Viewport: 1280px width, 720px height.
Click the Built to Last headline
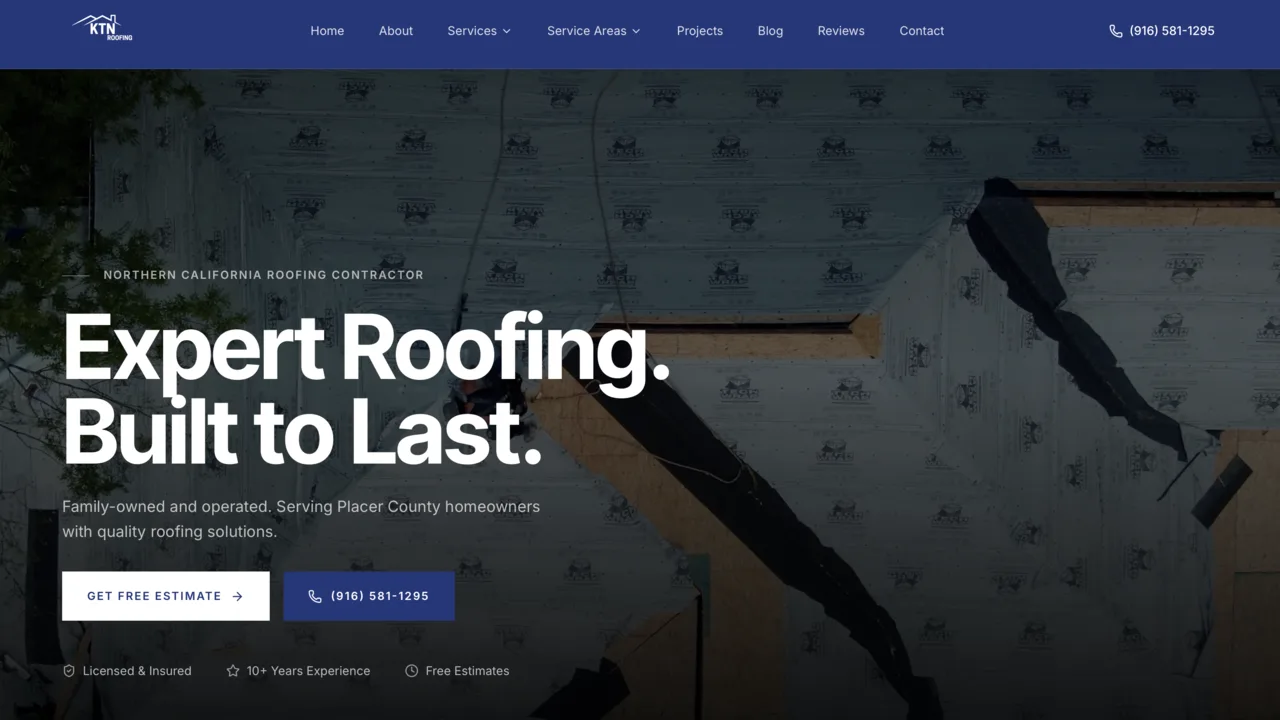pos(302,433)
